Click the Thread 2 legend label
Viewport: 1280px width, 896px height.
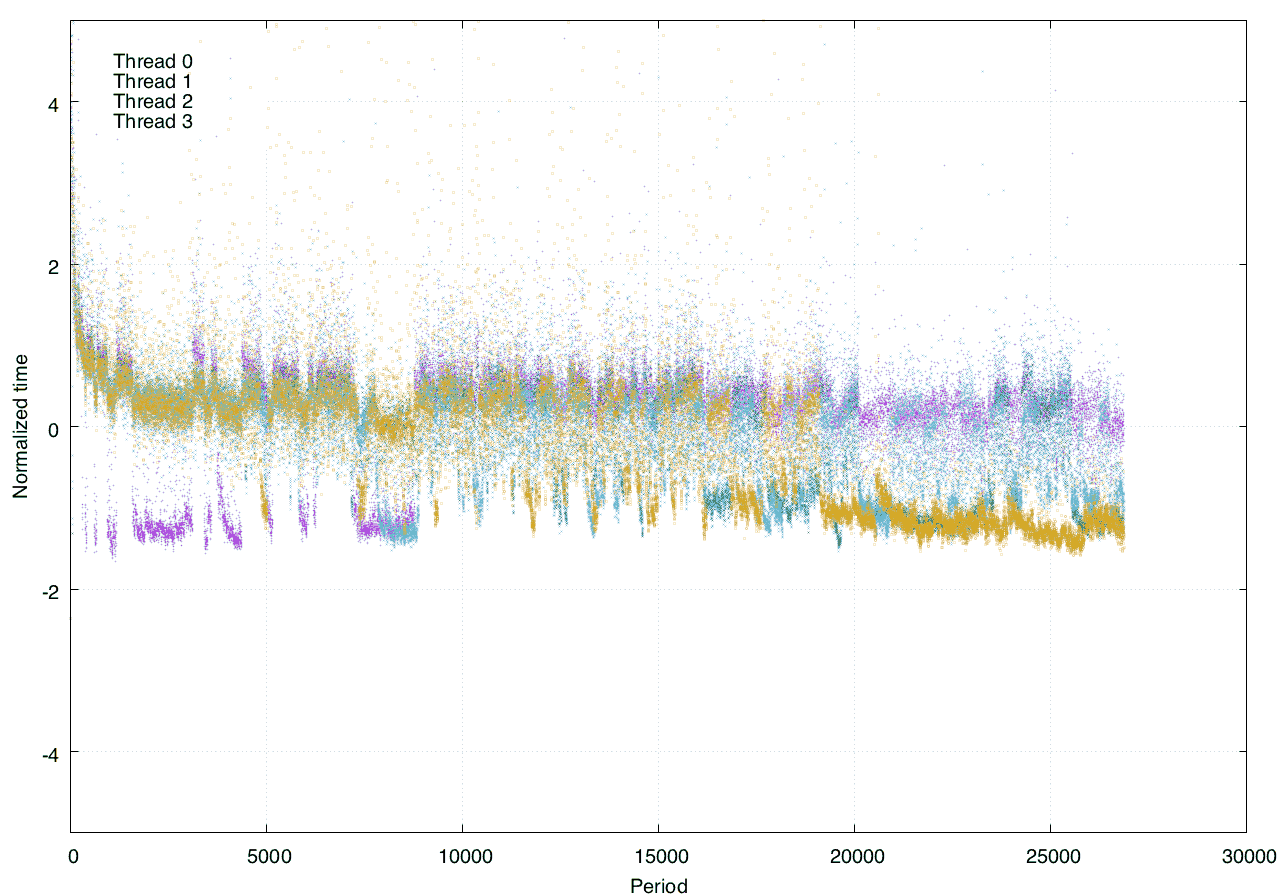click(x=153, y=102)
